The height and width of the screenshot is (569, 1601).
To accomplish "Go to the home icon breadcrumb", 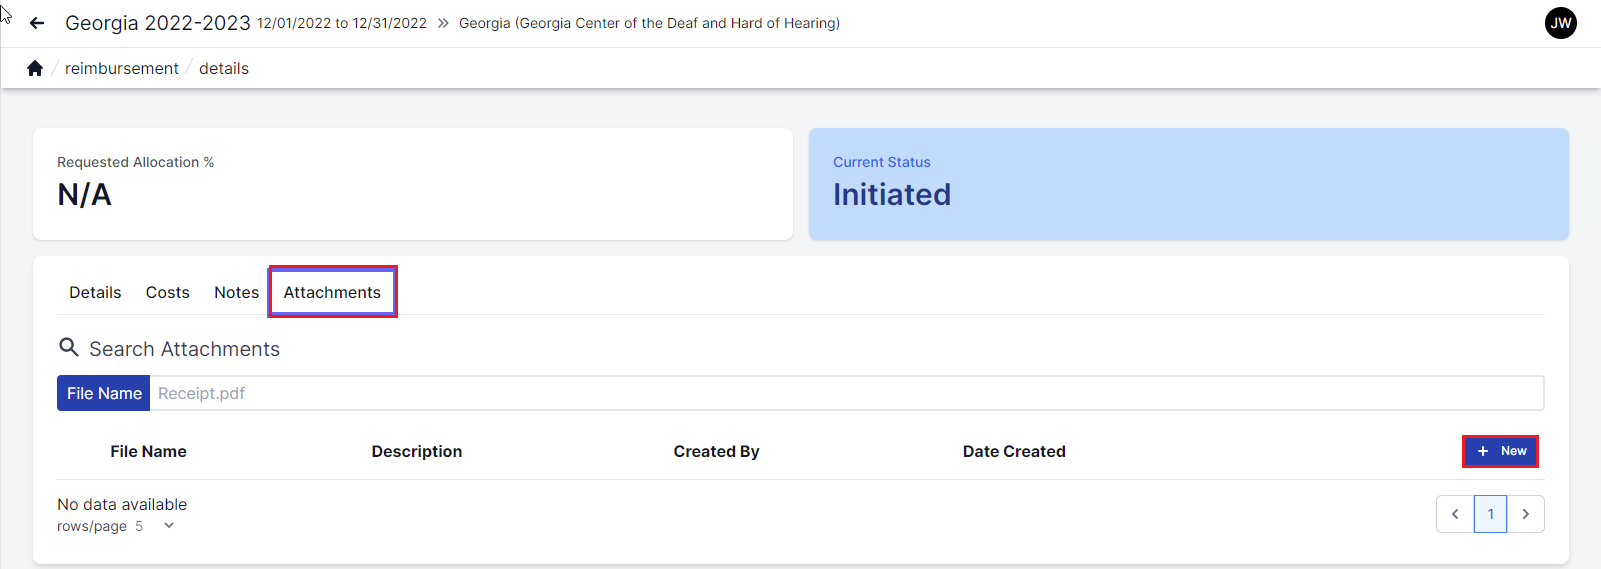I will [35, 68].
